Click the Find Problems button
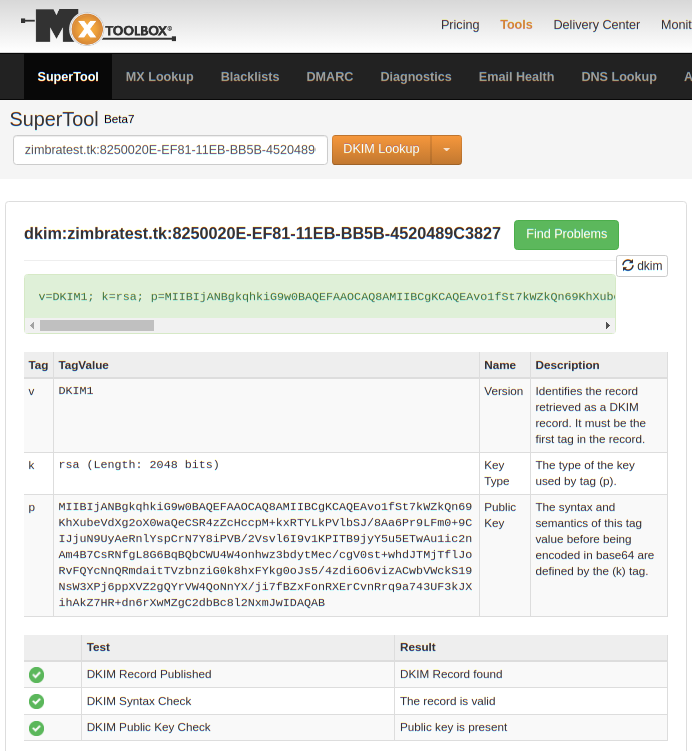This screenshot has width=692, height=751. coord(566,234)
